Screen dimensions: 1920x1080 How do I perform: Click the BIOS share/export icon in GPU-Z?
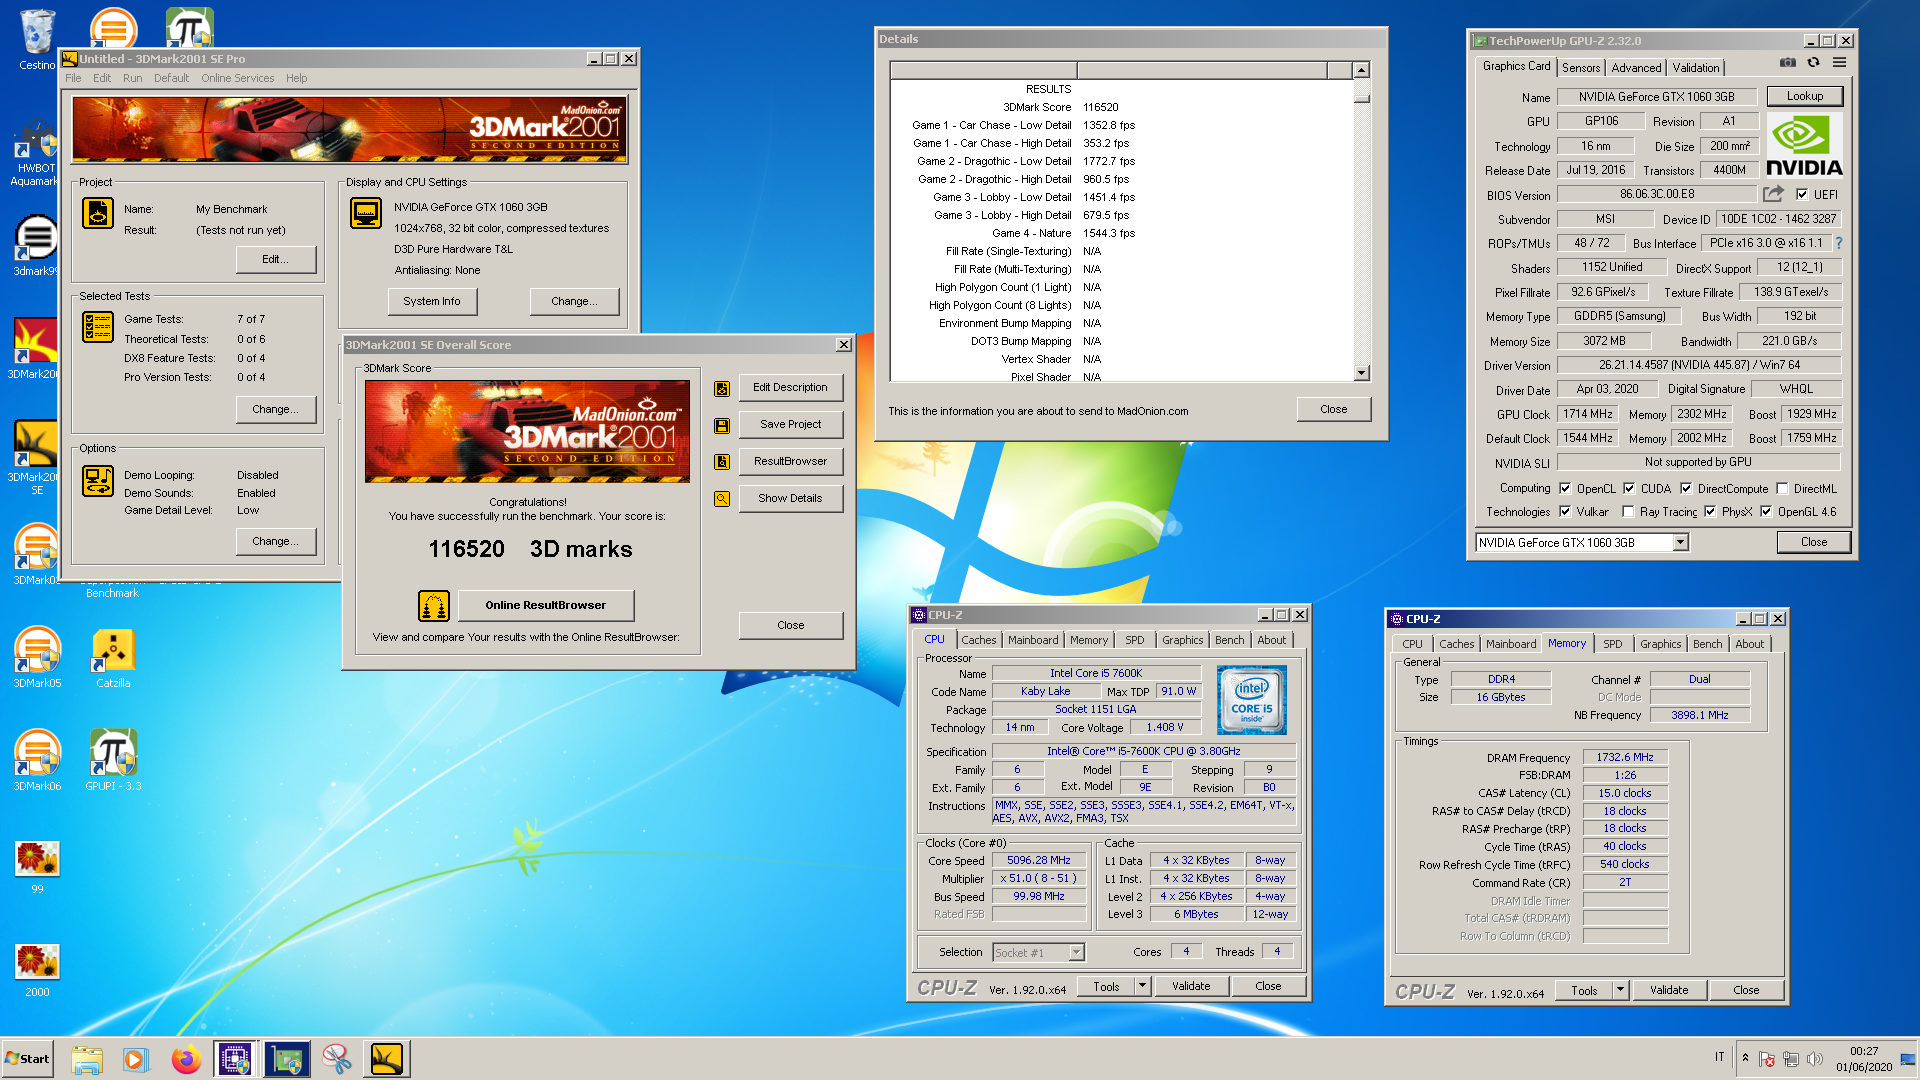click(1773, 194)
